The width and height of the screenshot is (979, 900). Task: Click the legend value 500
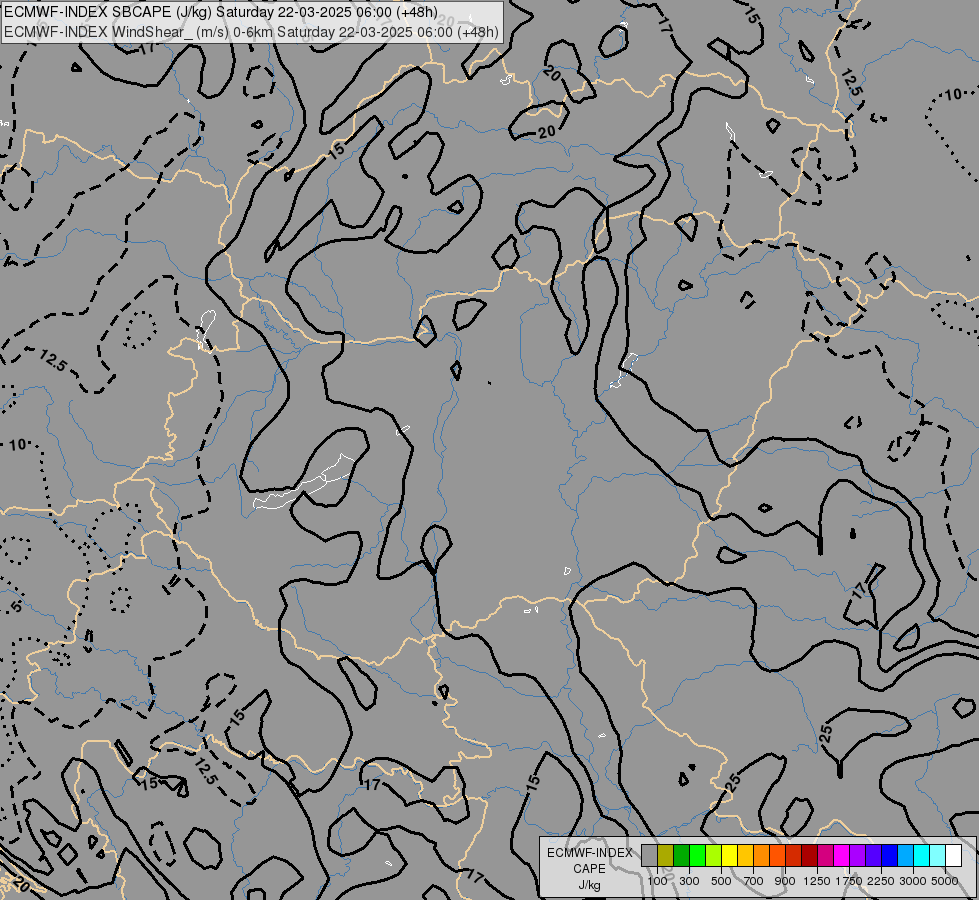pyautogui.click(x=721, y=881)
